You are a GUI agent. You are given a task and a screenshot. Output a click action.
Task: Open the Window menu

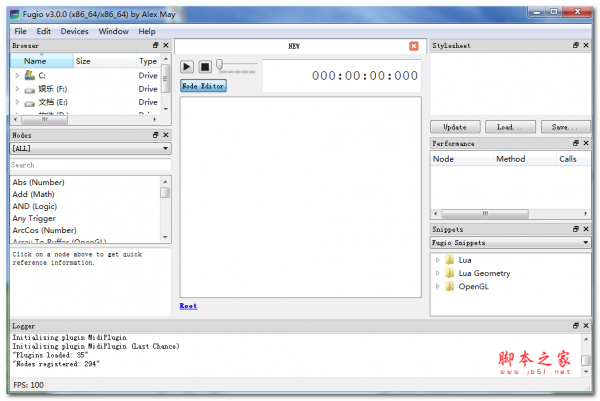[113, 31]
